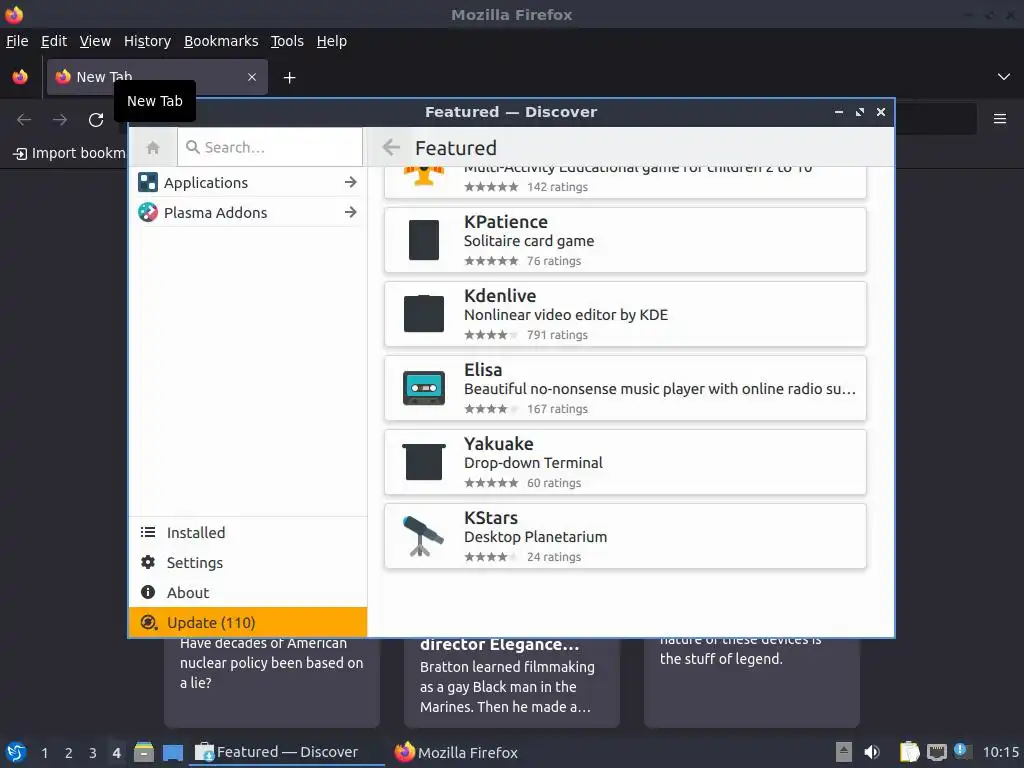Click the Firefox View icon left of tabs
This screenshot has width=1024, height=768.
coord(20,77)
